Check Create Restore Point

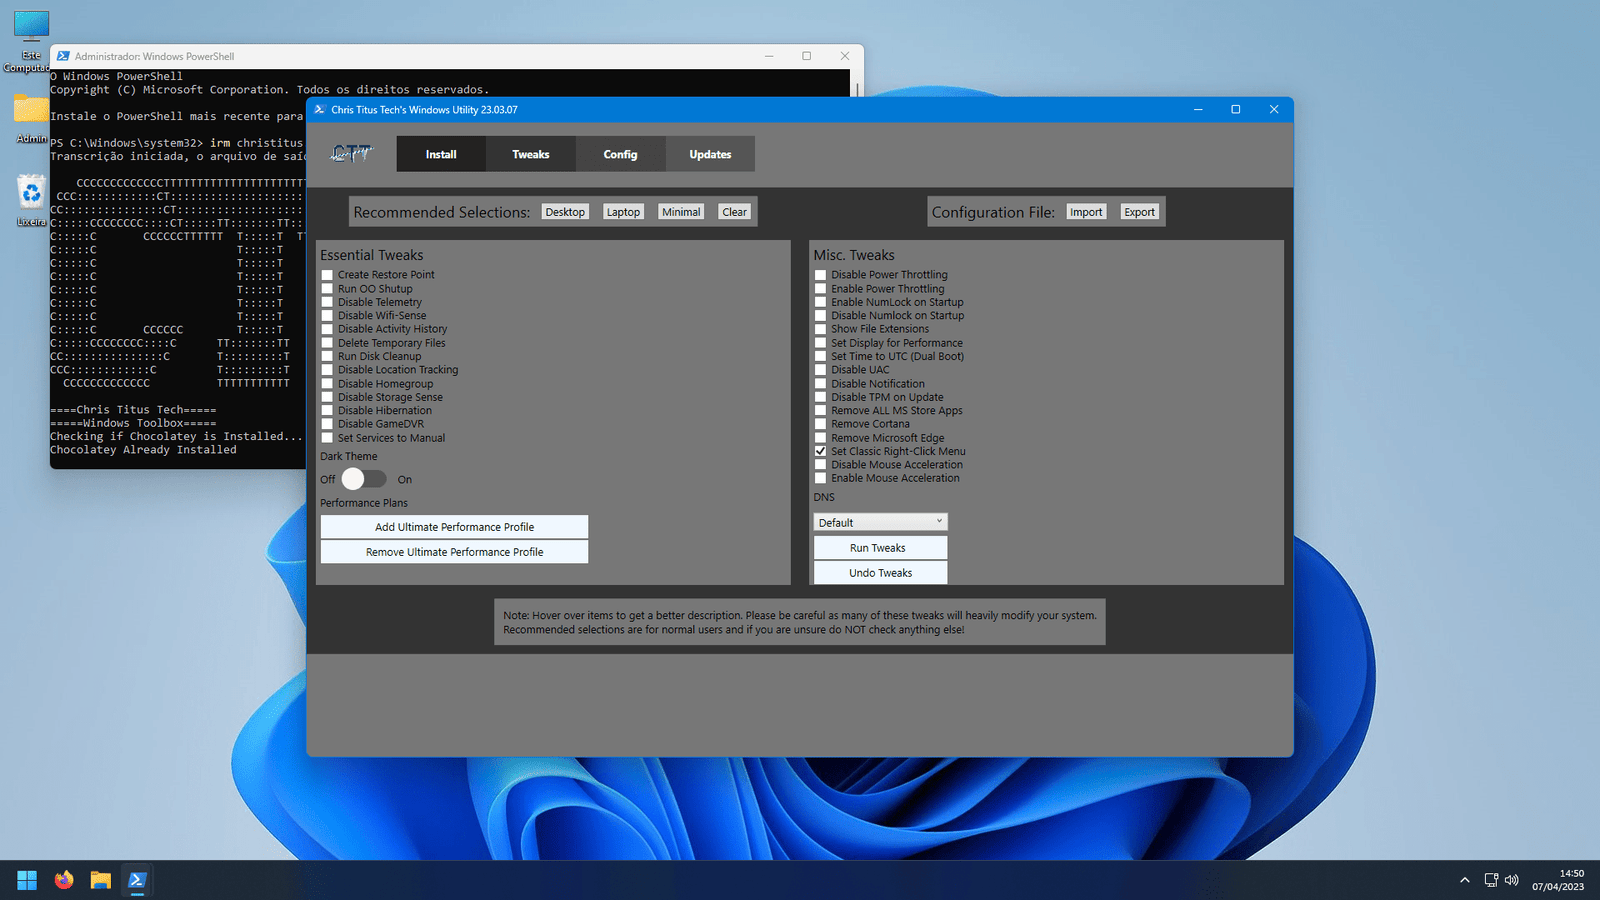pos(327,275)
